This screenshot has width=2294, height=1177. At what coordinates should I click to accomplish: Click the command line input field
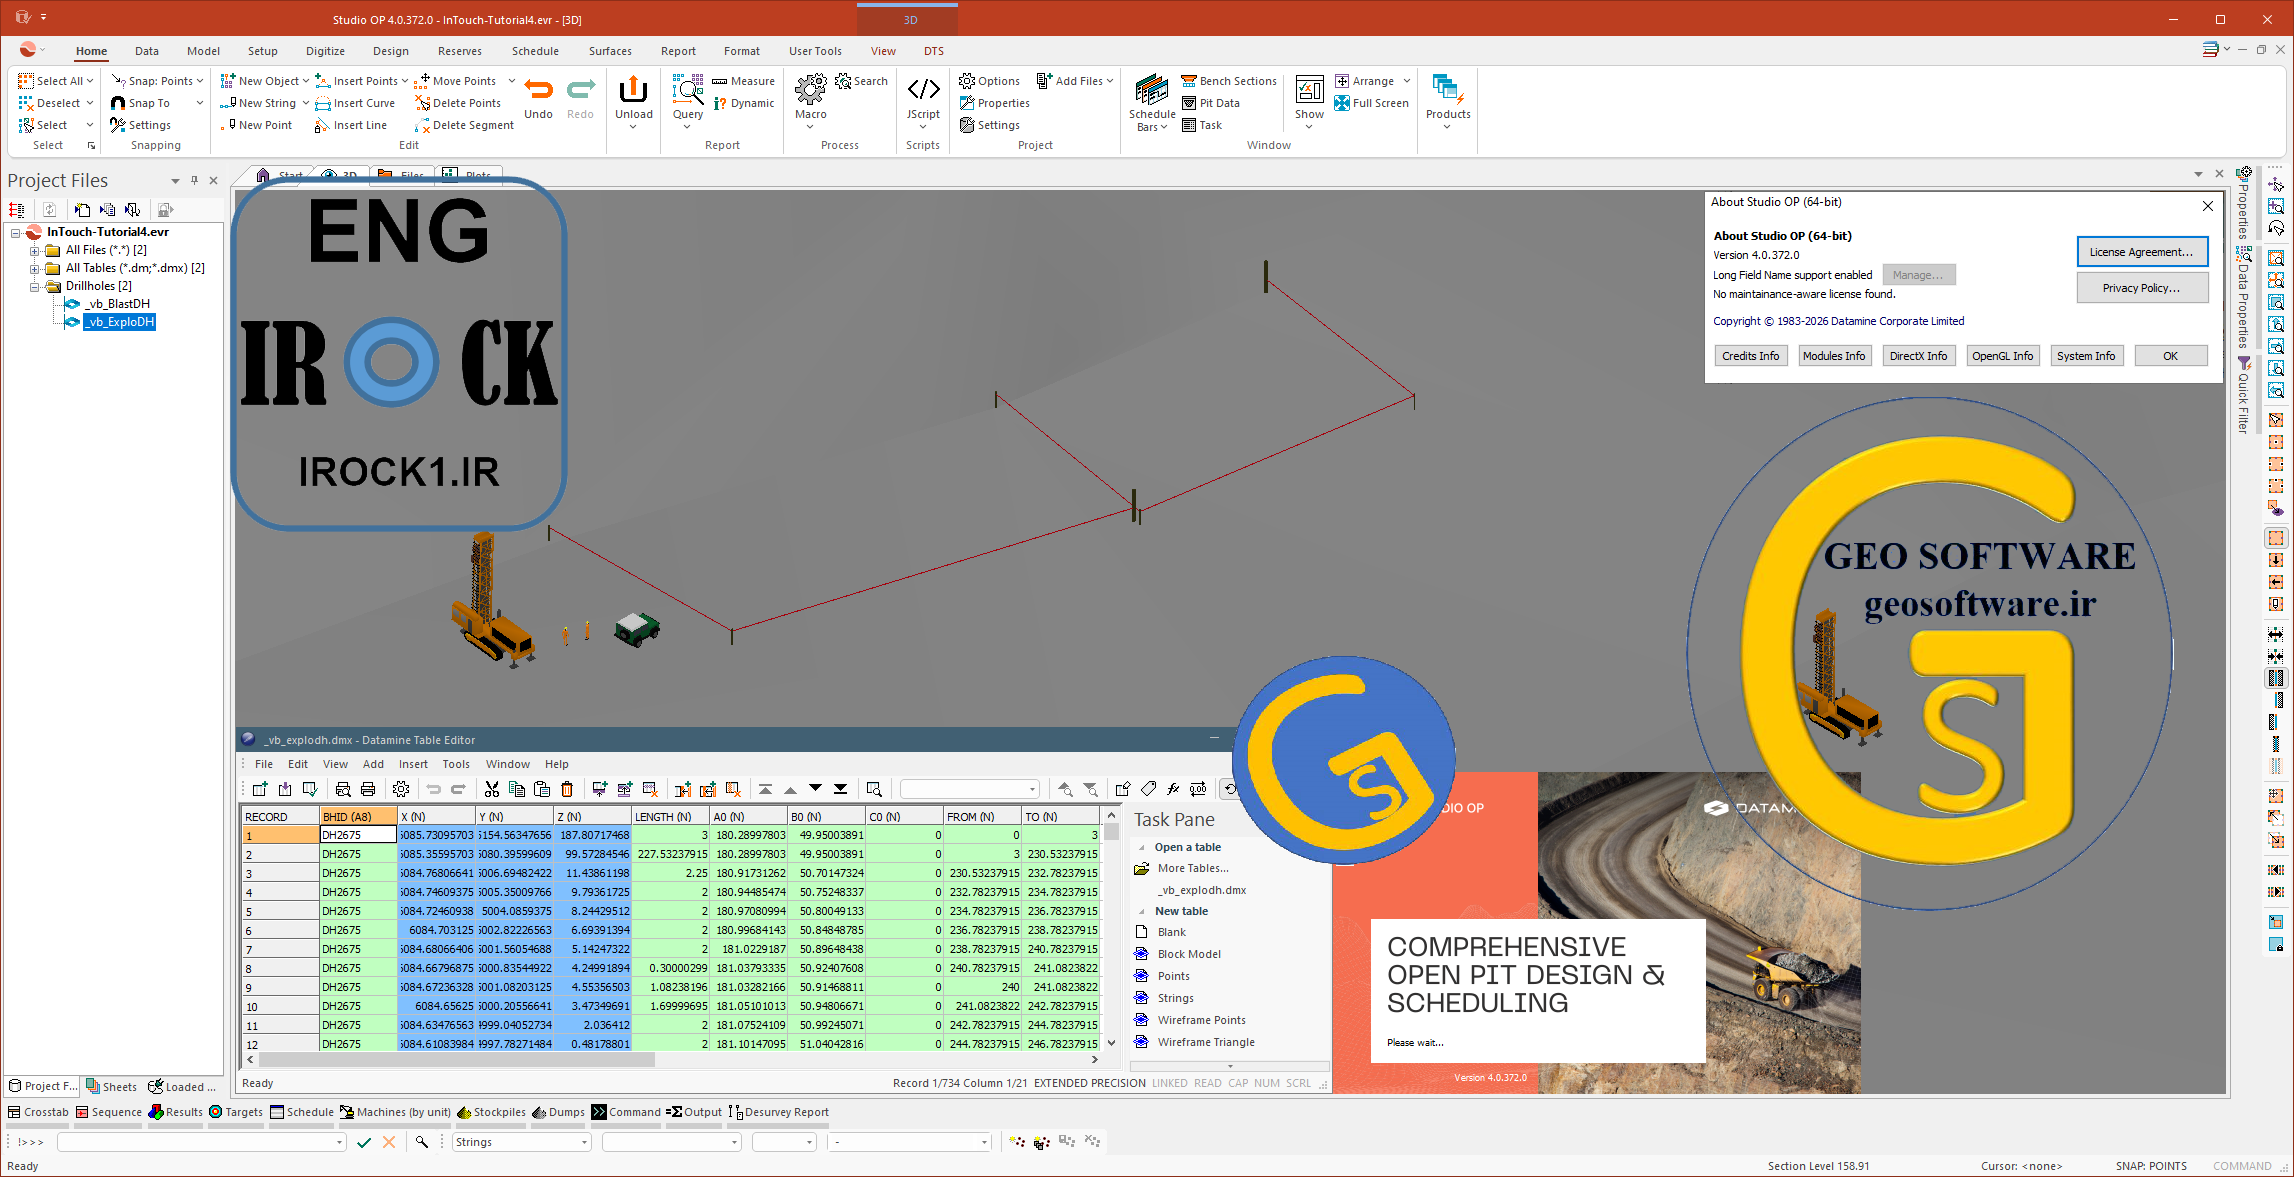click(x=200, y=1142)
